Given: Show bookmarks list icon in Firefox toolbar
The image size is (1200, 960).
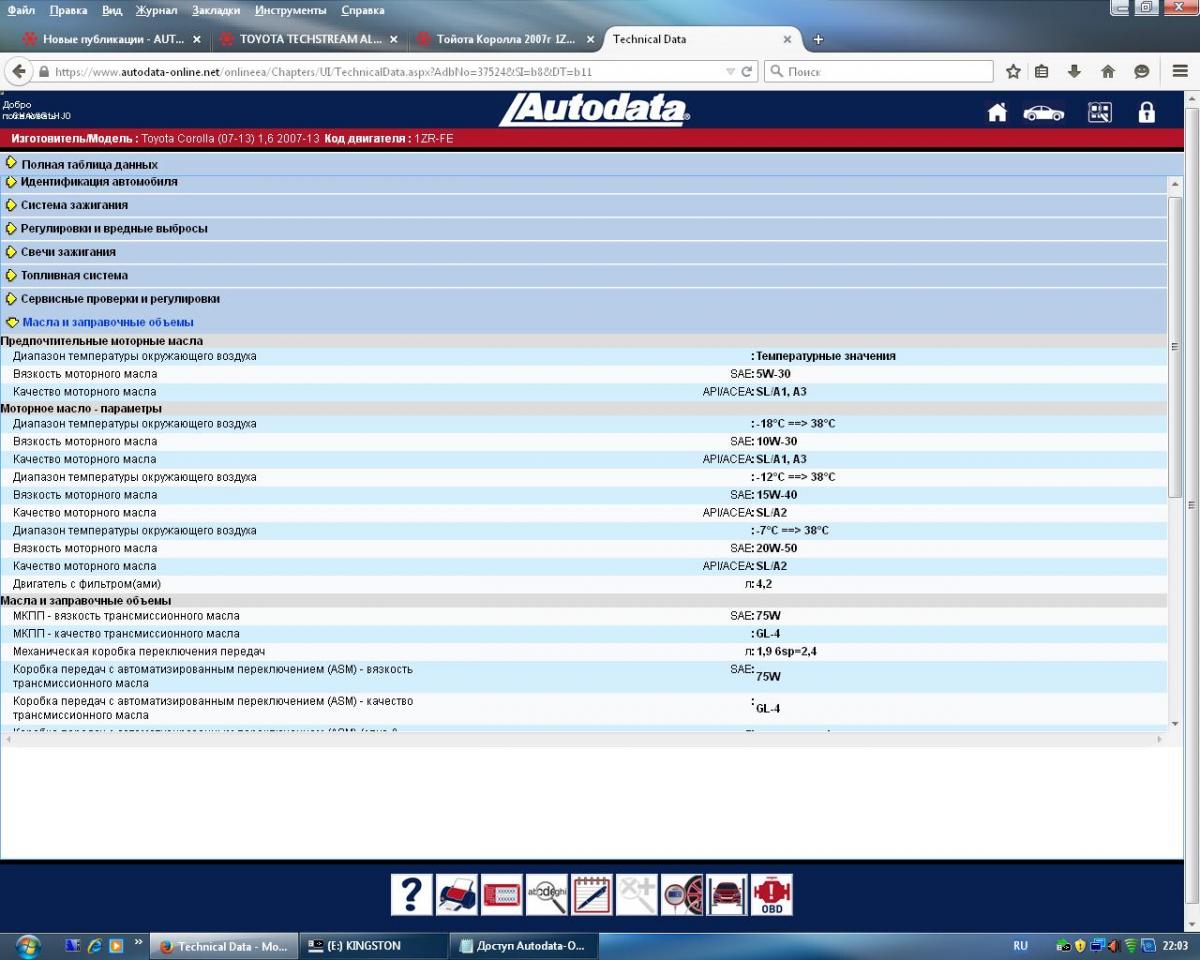Looking at the screenshot, I should pos(1041,72).
